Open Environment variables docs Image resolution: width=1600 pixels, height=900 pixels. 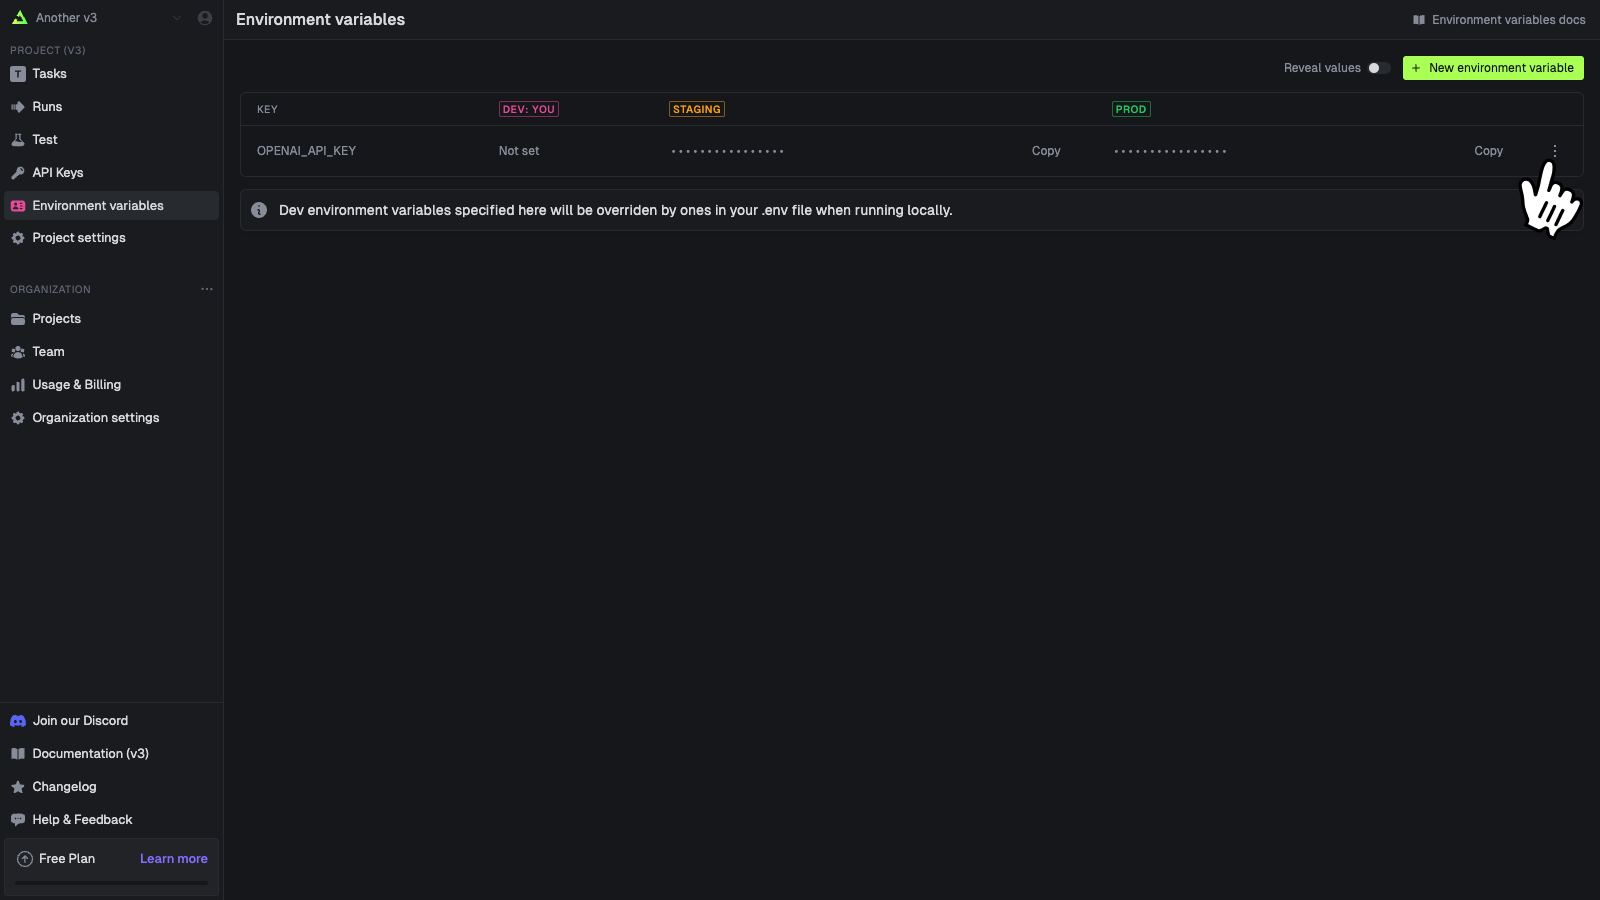(x=1498, y=19)
